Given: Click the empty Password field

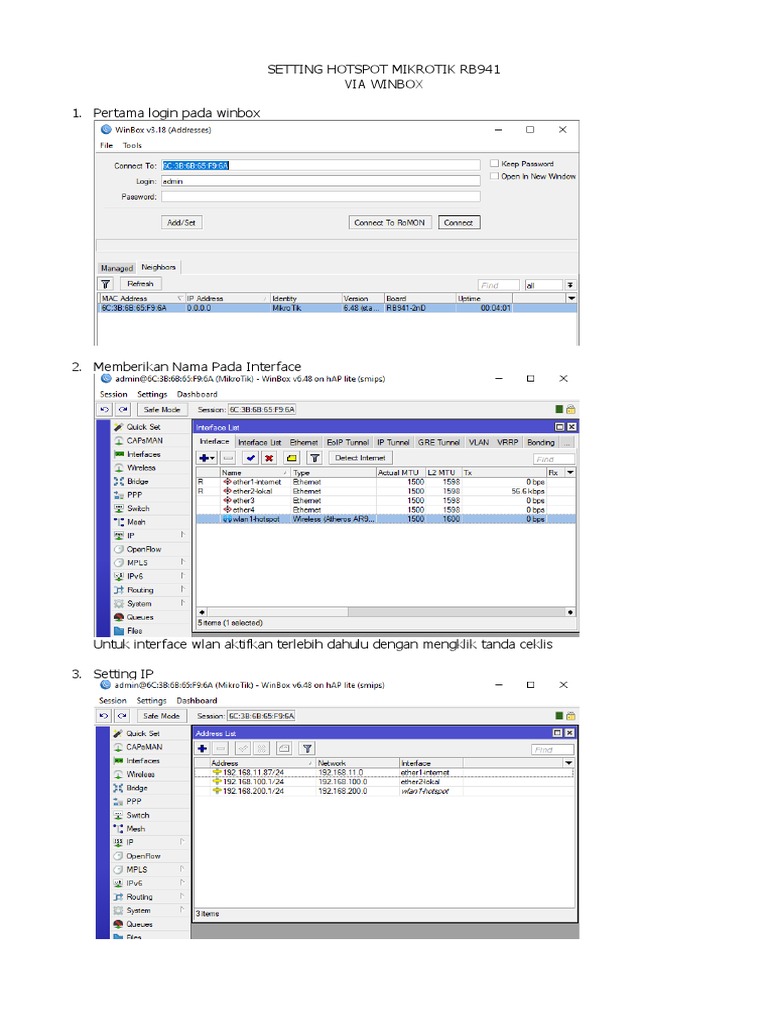Looking at the screenshot, I should click(321, 196).
